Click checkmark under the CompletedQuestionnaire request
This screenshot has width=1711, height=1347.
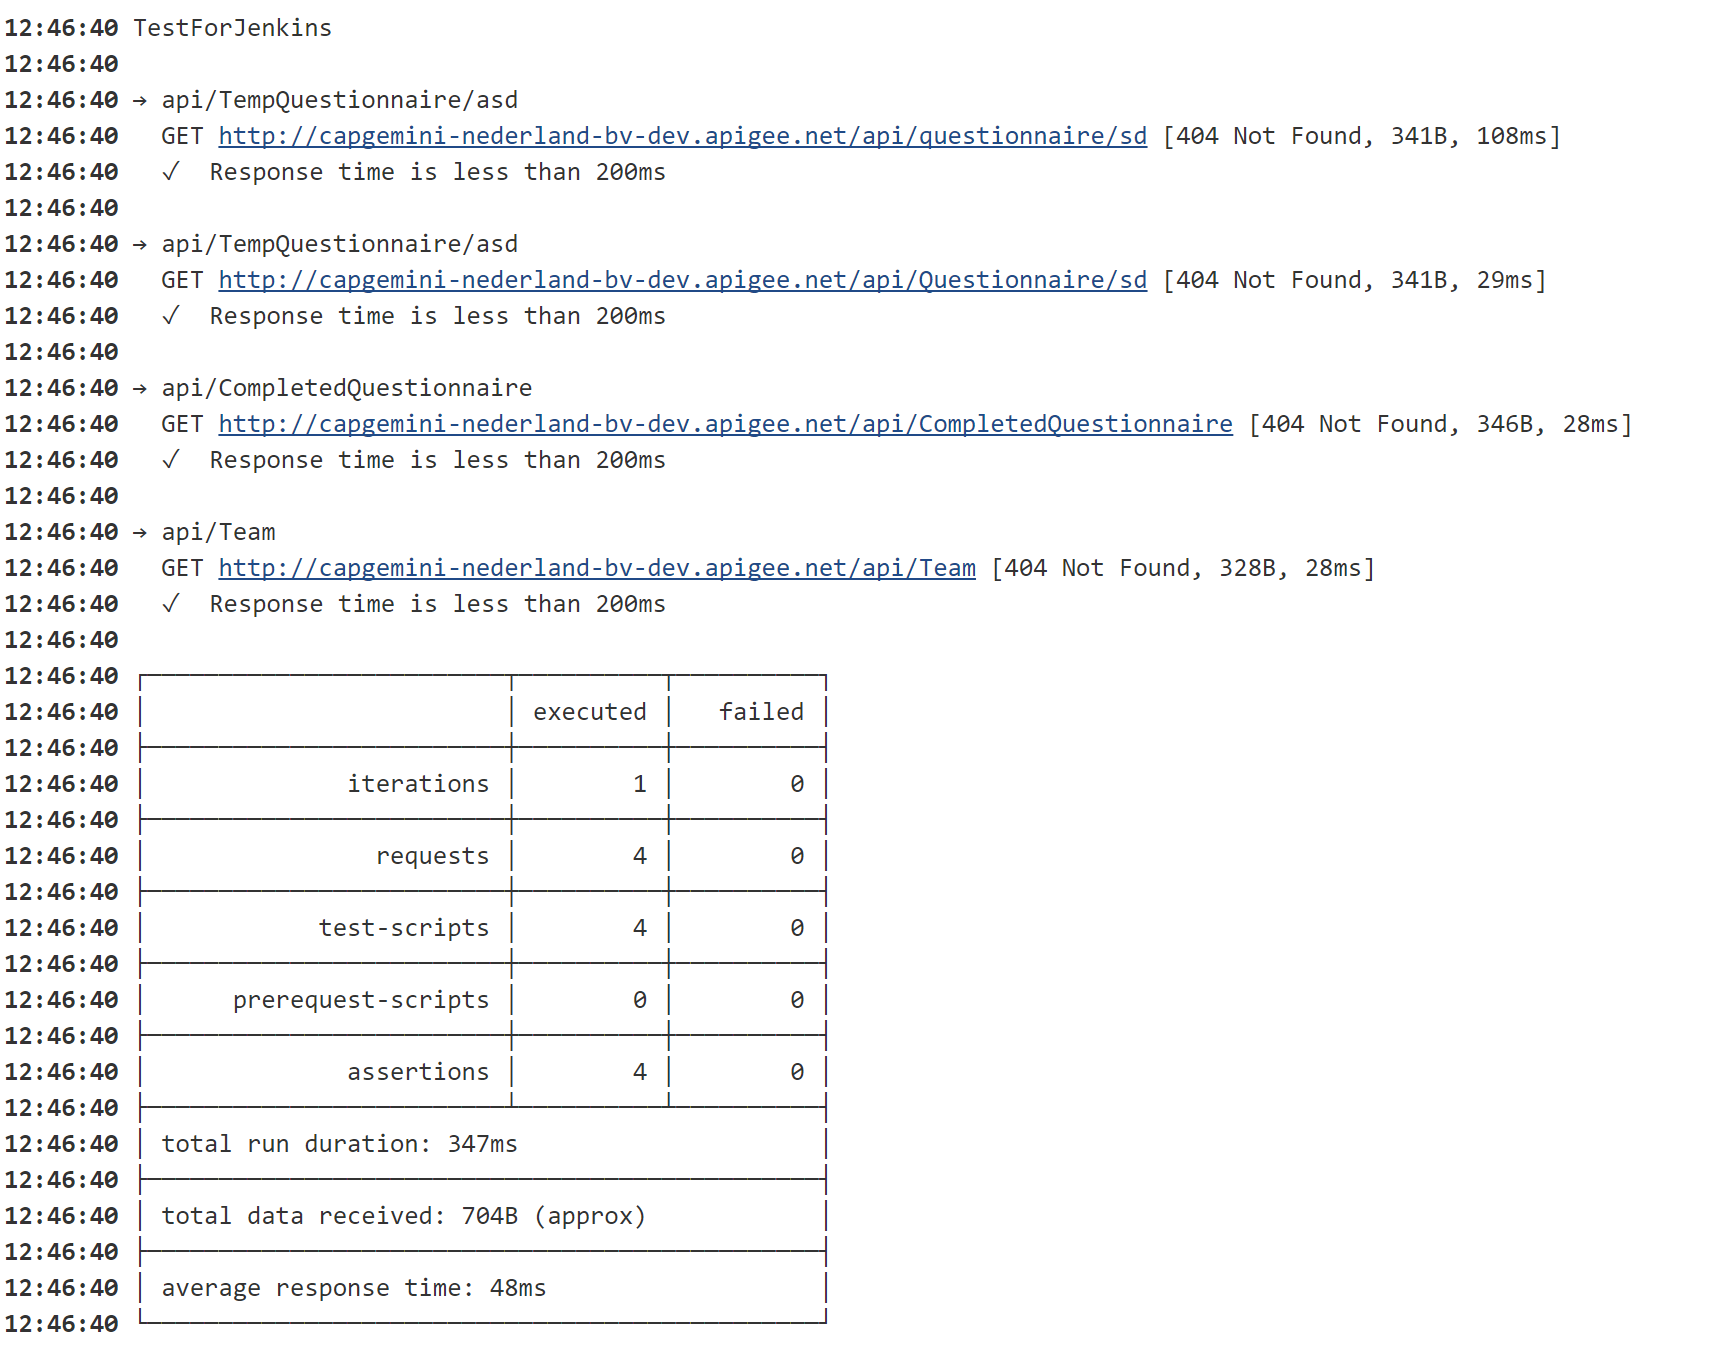(171, 460)
